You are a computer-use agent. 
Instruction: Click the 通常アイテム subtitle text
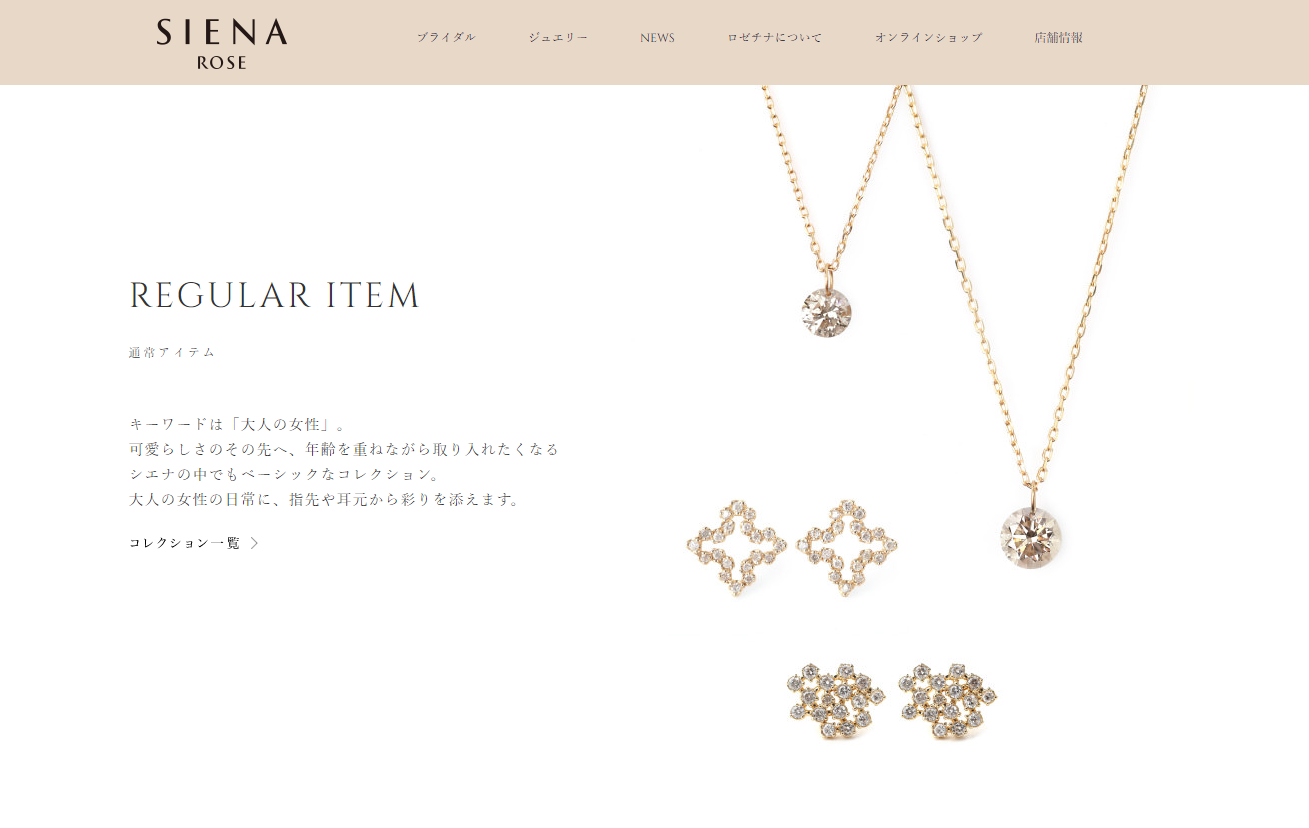[x=172, y=353]
